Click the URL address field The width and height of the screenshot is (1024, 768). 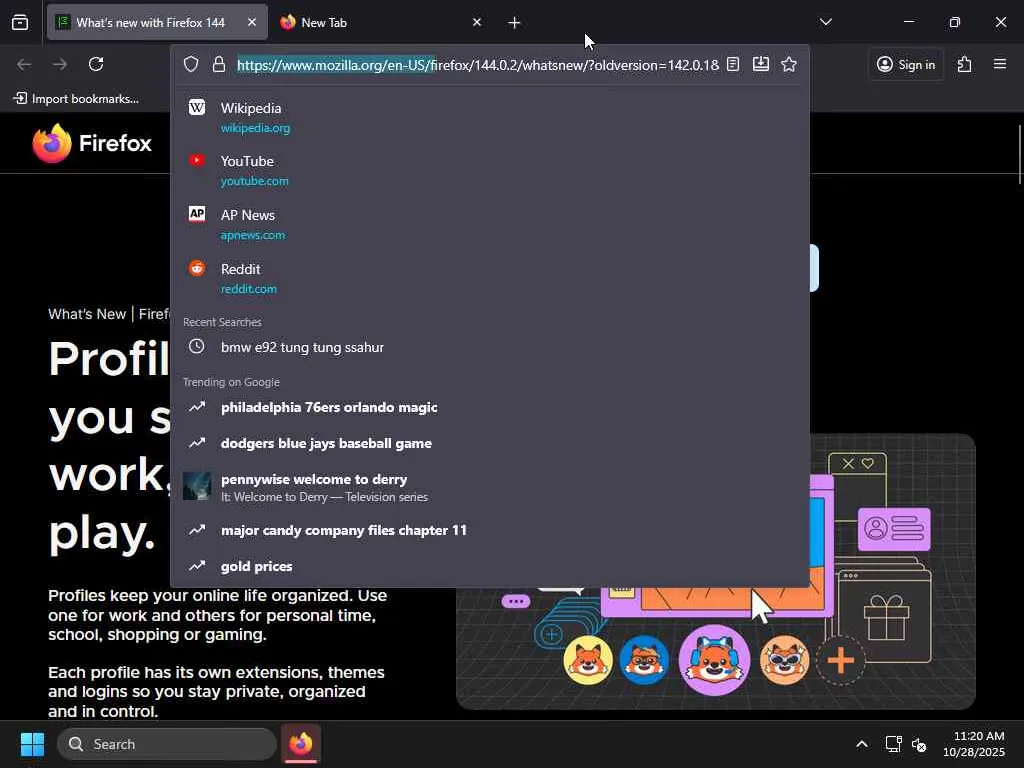[x=477, y=65]
